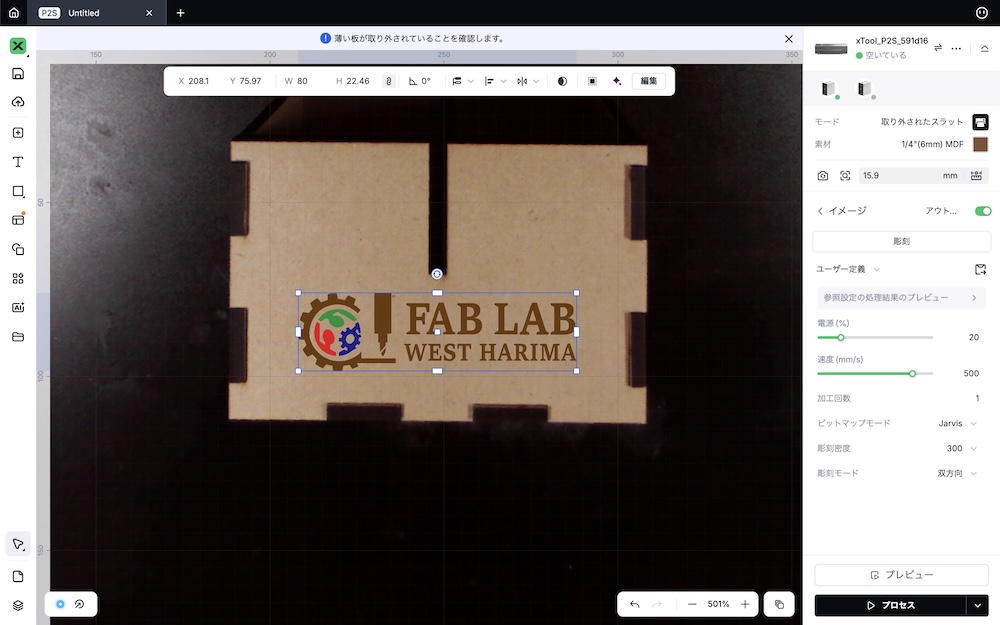
Task: Click the プロセス process button
Action: tap(890, 605)
